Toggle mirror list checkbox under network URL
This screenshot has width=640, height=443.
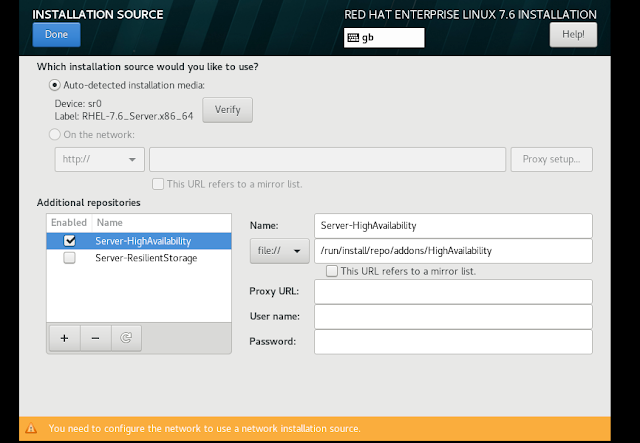click(x=158, y=184)
